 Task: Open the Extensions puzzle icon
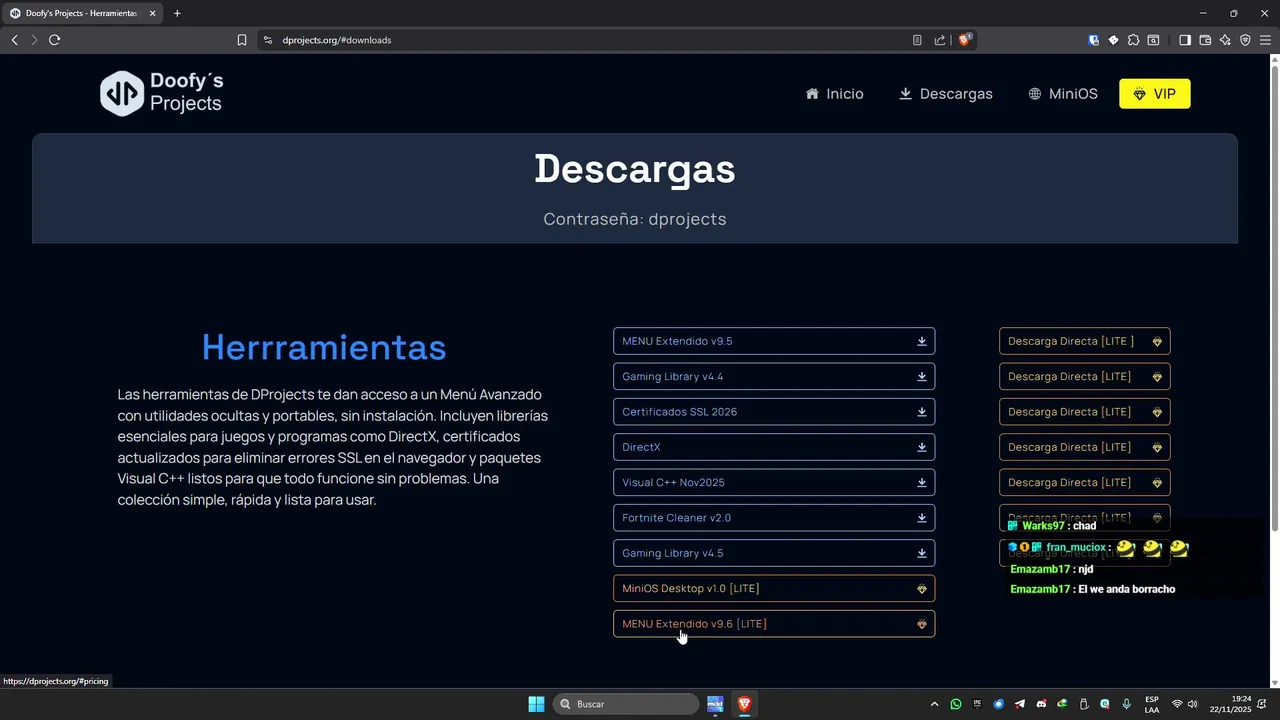(1133, 40)
